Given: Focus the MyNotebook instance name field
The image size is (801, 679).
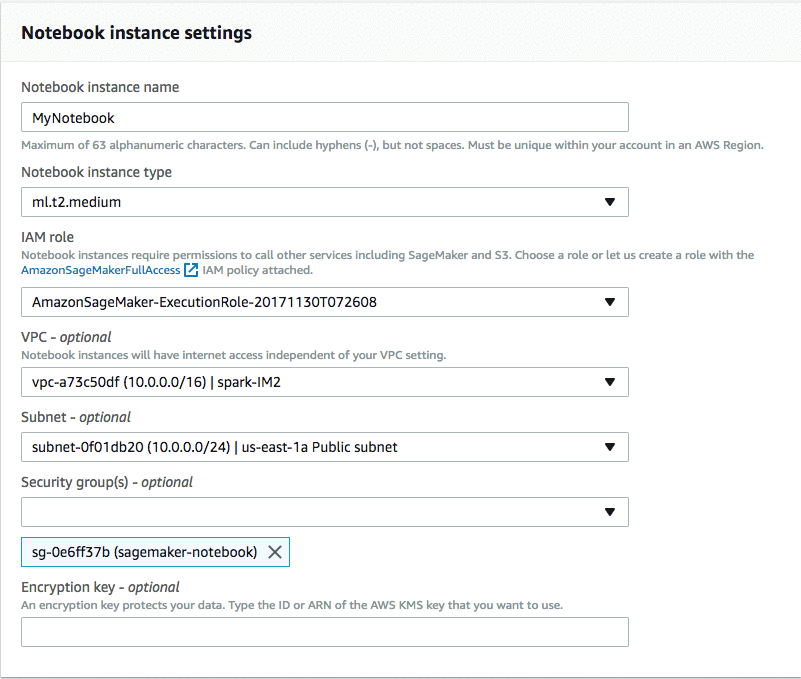Looking at the screenshot, I should point(324,118).
